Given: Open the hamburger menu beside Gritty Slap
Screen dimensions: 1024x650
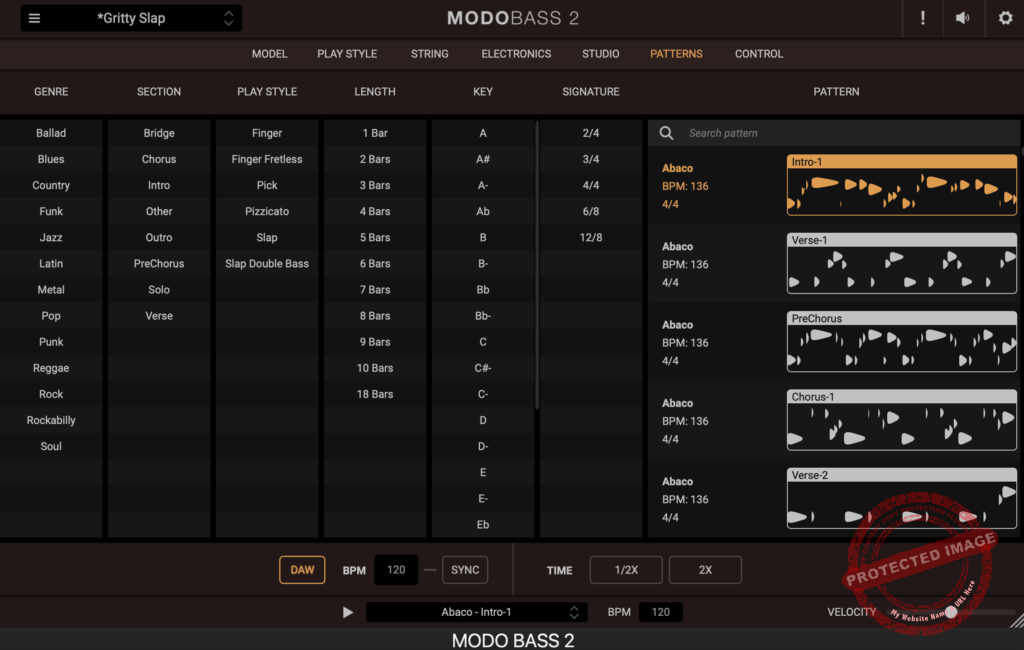Looking at the screenshot, I should 35,18.
